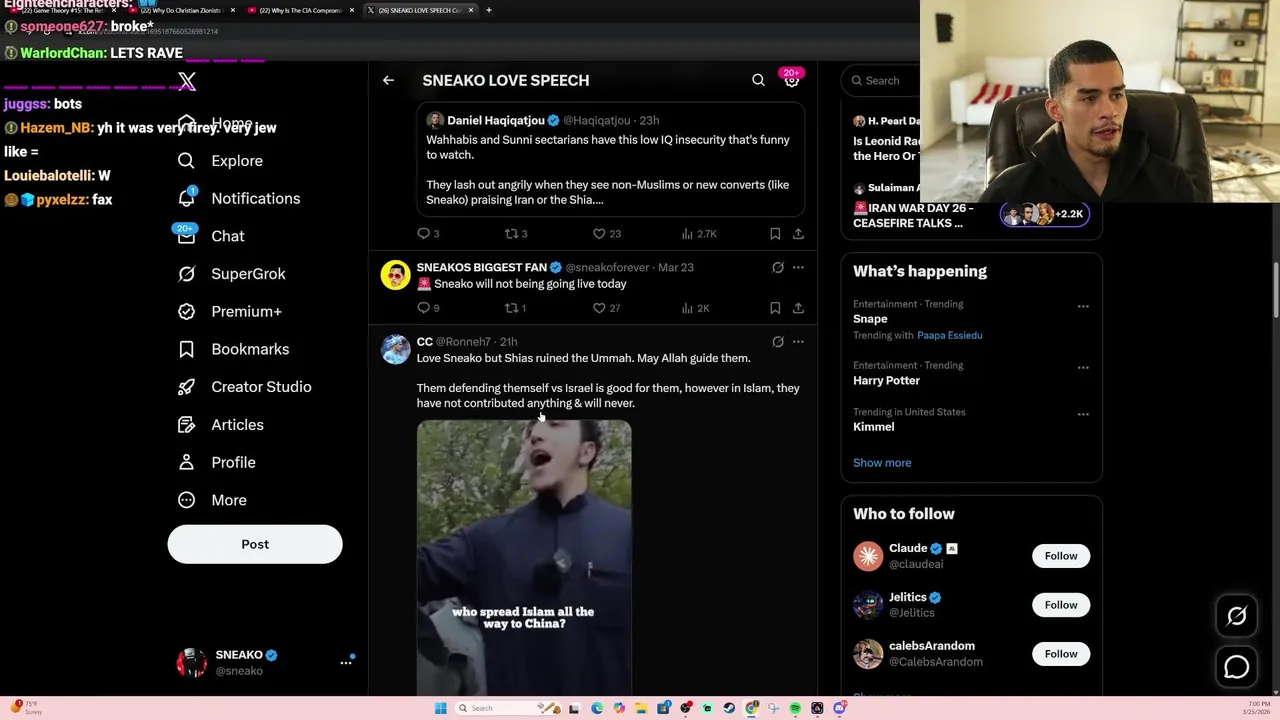Screen dimensions: 1280x720
Task: Follow the calebsArandom account
Action: click(1061, 654)
